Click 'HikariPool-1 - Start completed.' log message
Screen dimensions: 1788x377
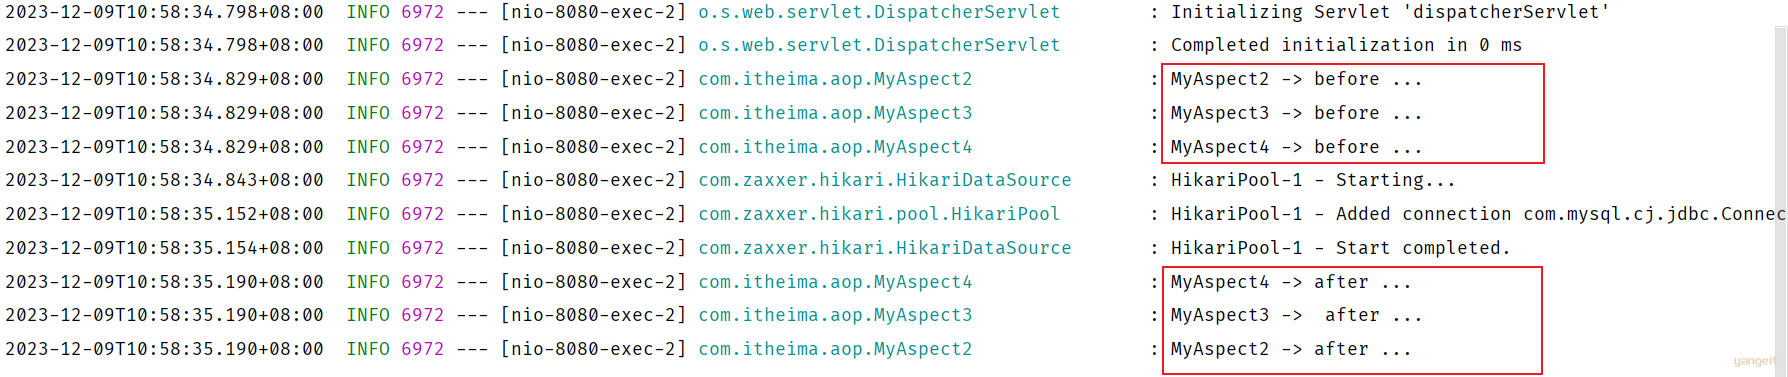[x=1340, y=248]
